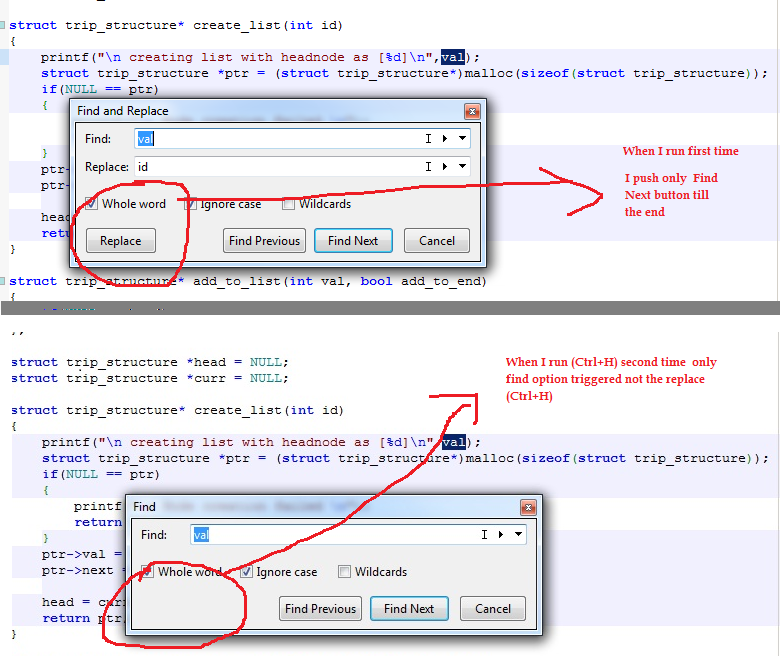Cancel the Find and Replace dialog
The height and width of the screenshot is (656, 780).
point(437,241)
